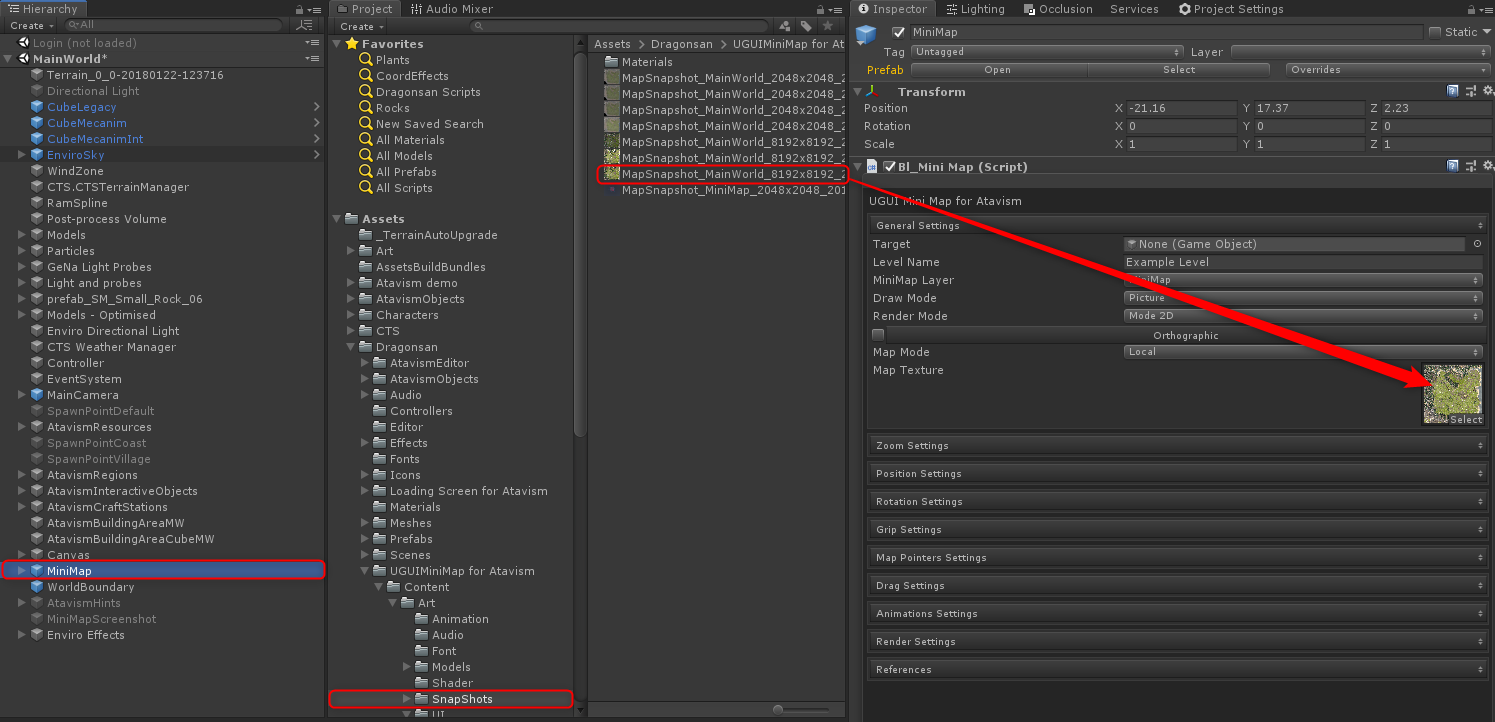Open the Tag dropdown showing Untagged
This screenshot has width=1495, height=722.
pyautogui.click(x=1047, y=52)
